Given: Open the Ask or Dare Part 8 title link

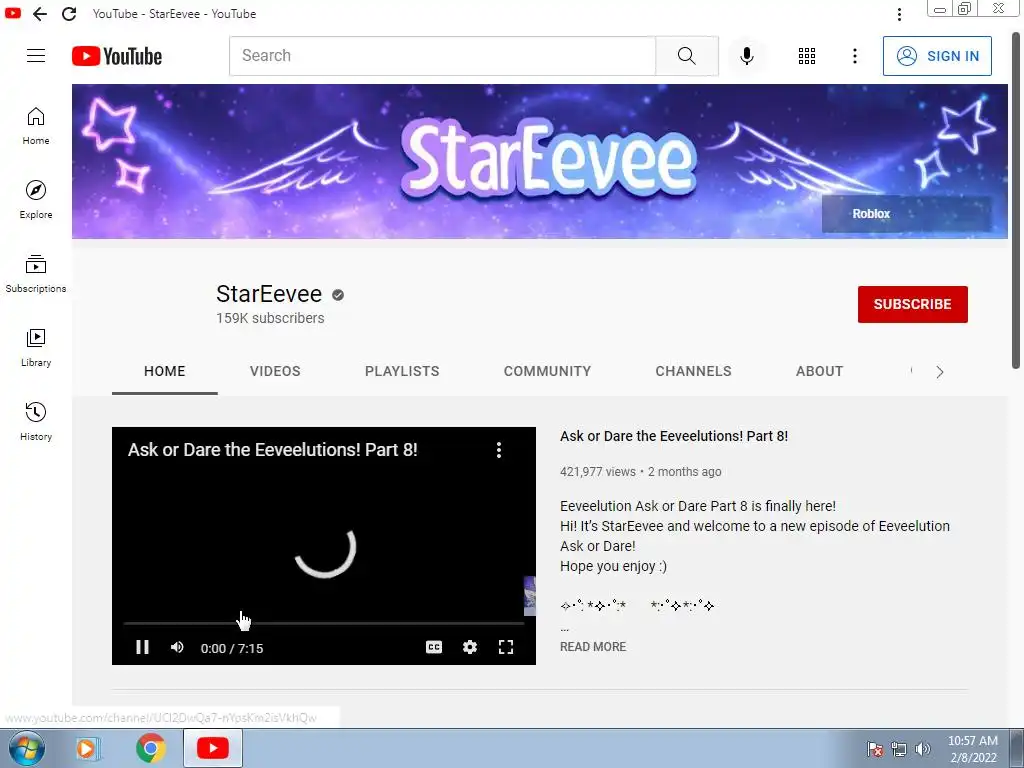Looking at the screenshot, I should (x=674, y=436).
